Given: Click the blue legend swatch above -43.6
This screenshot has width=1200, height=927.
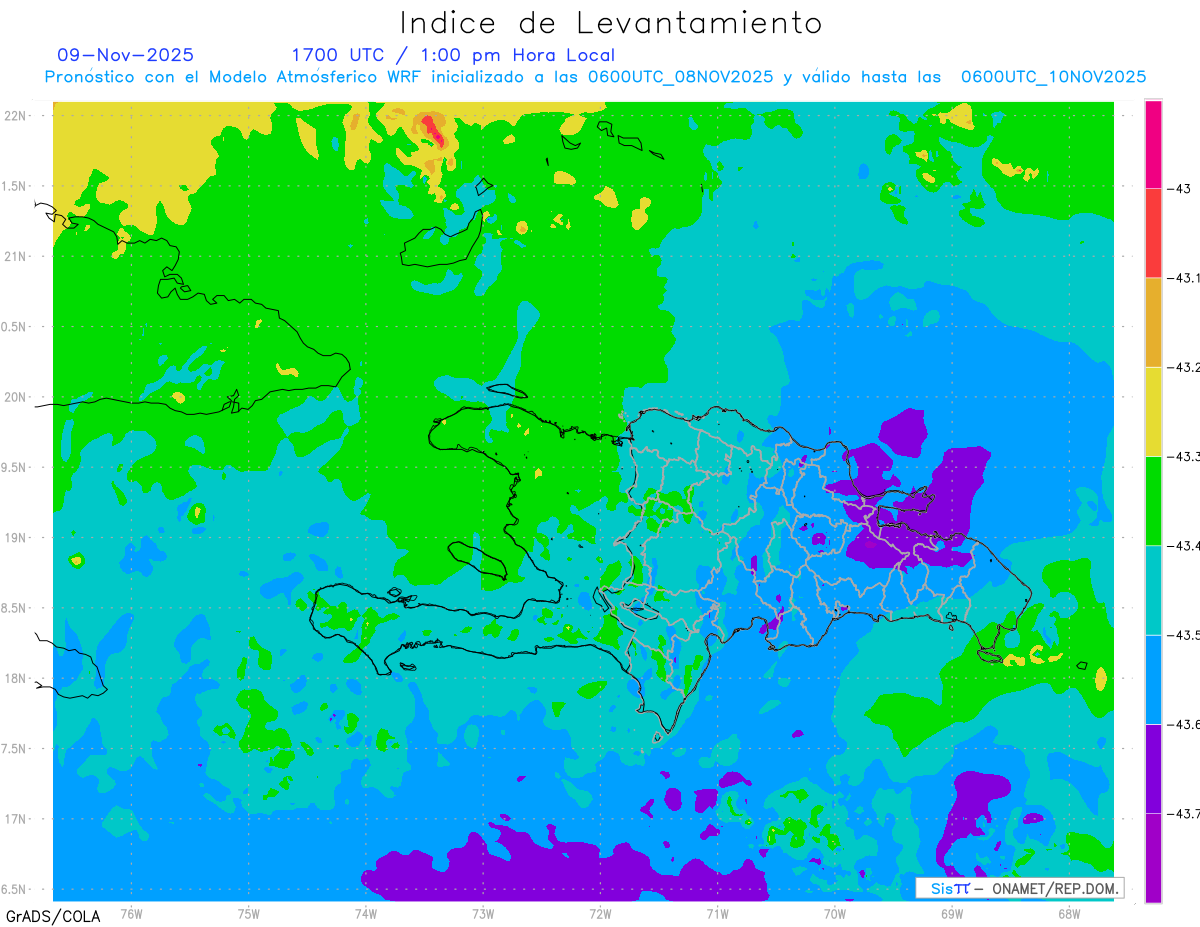Looking at the screenshot, I should [1153, 679].
